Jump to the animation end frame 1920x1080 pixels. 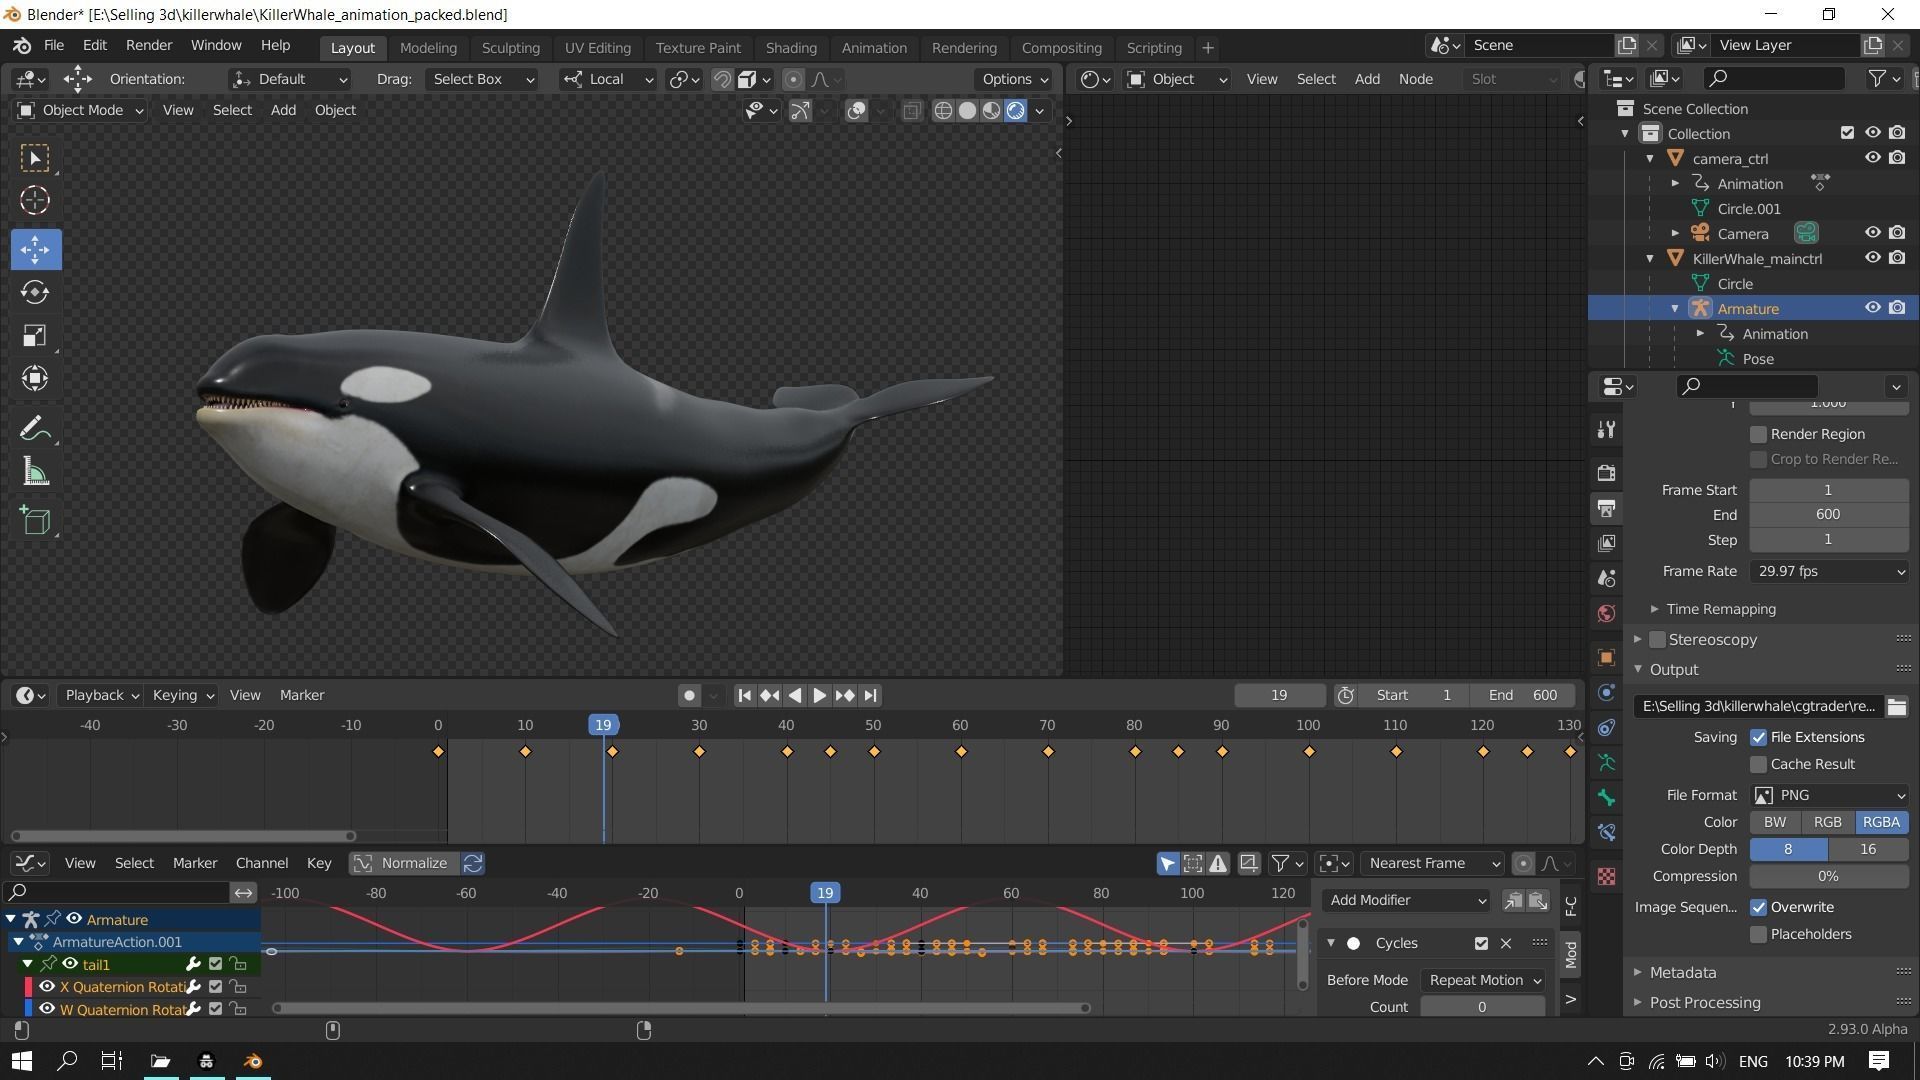click(x=870, y=695)
